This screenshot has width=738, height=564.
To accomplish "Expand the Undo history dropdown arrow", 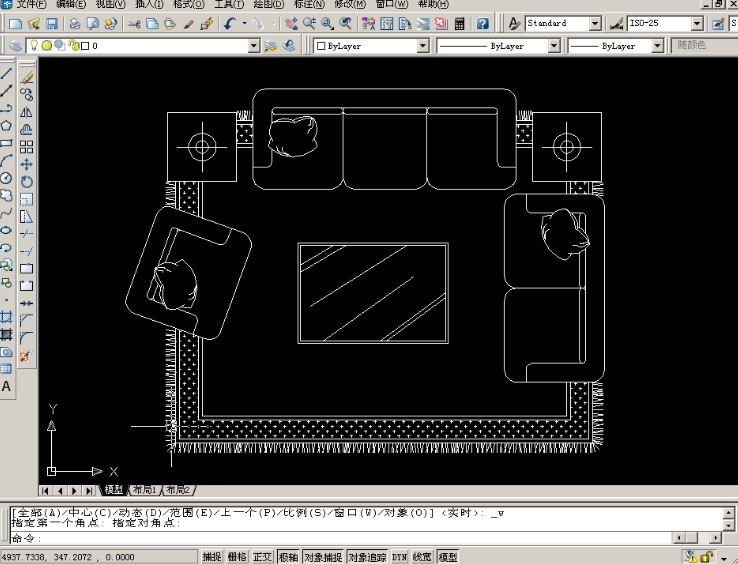I will coord(244,23).
